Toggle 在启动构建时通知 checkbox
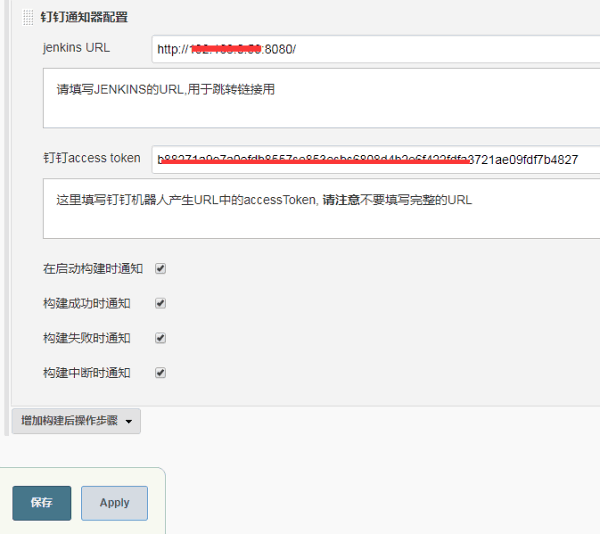The width and height of the screenshot is (600, 534). (160, 269)
